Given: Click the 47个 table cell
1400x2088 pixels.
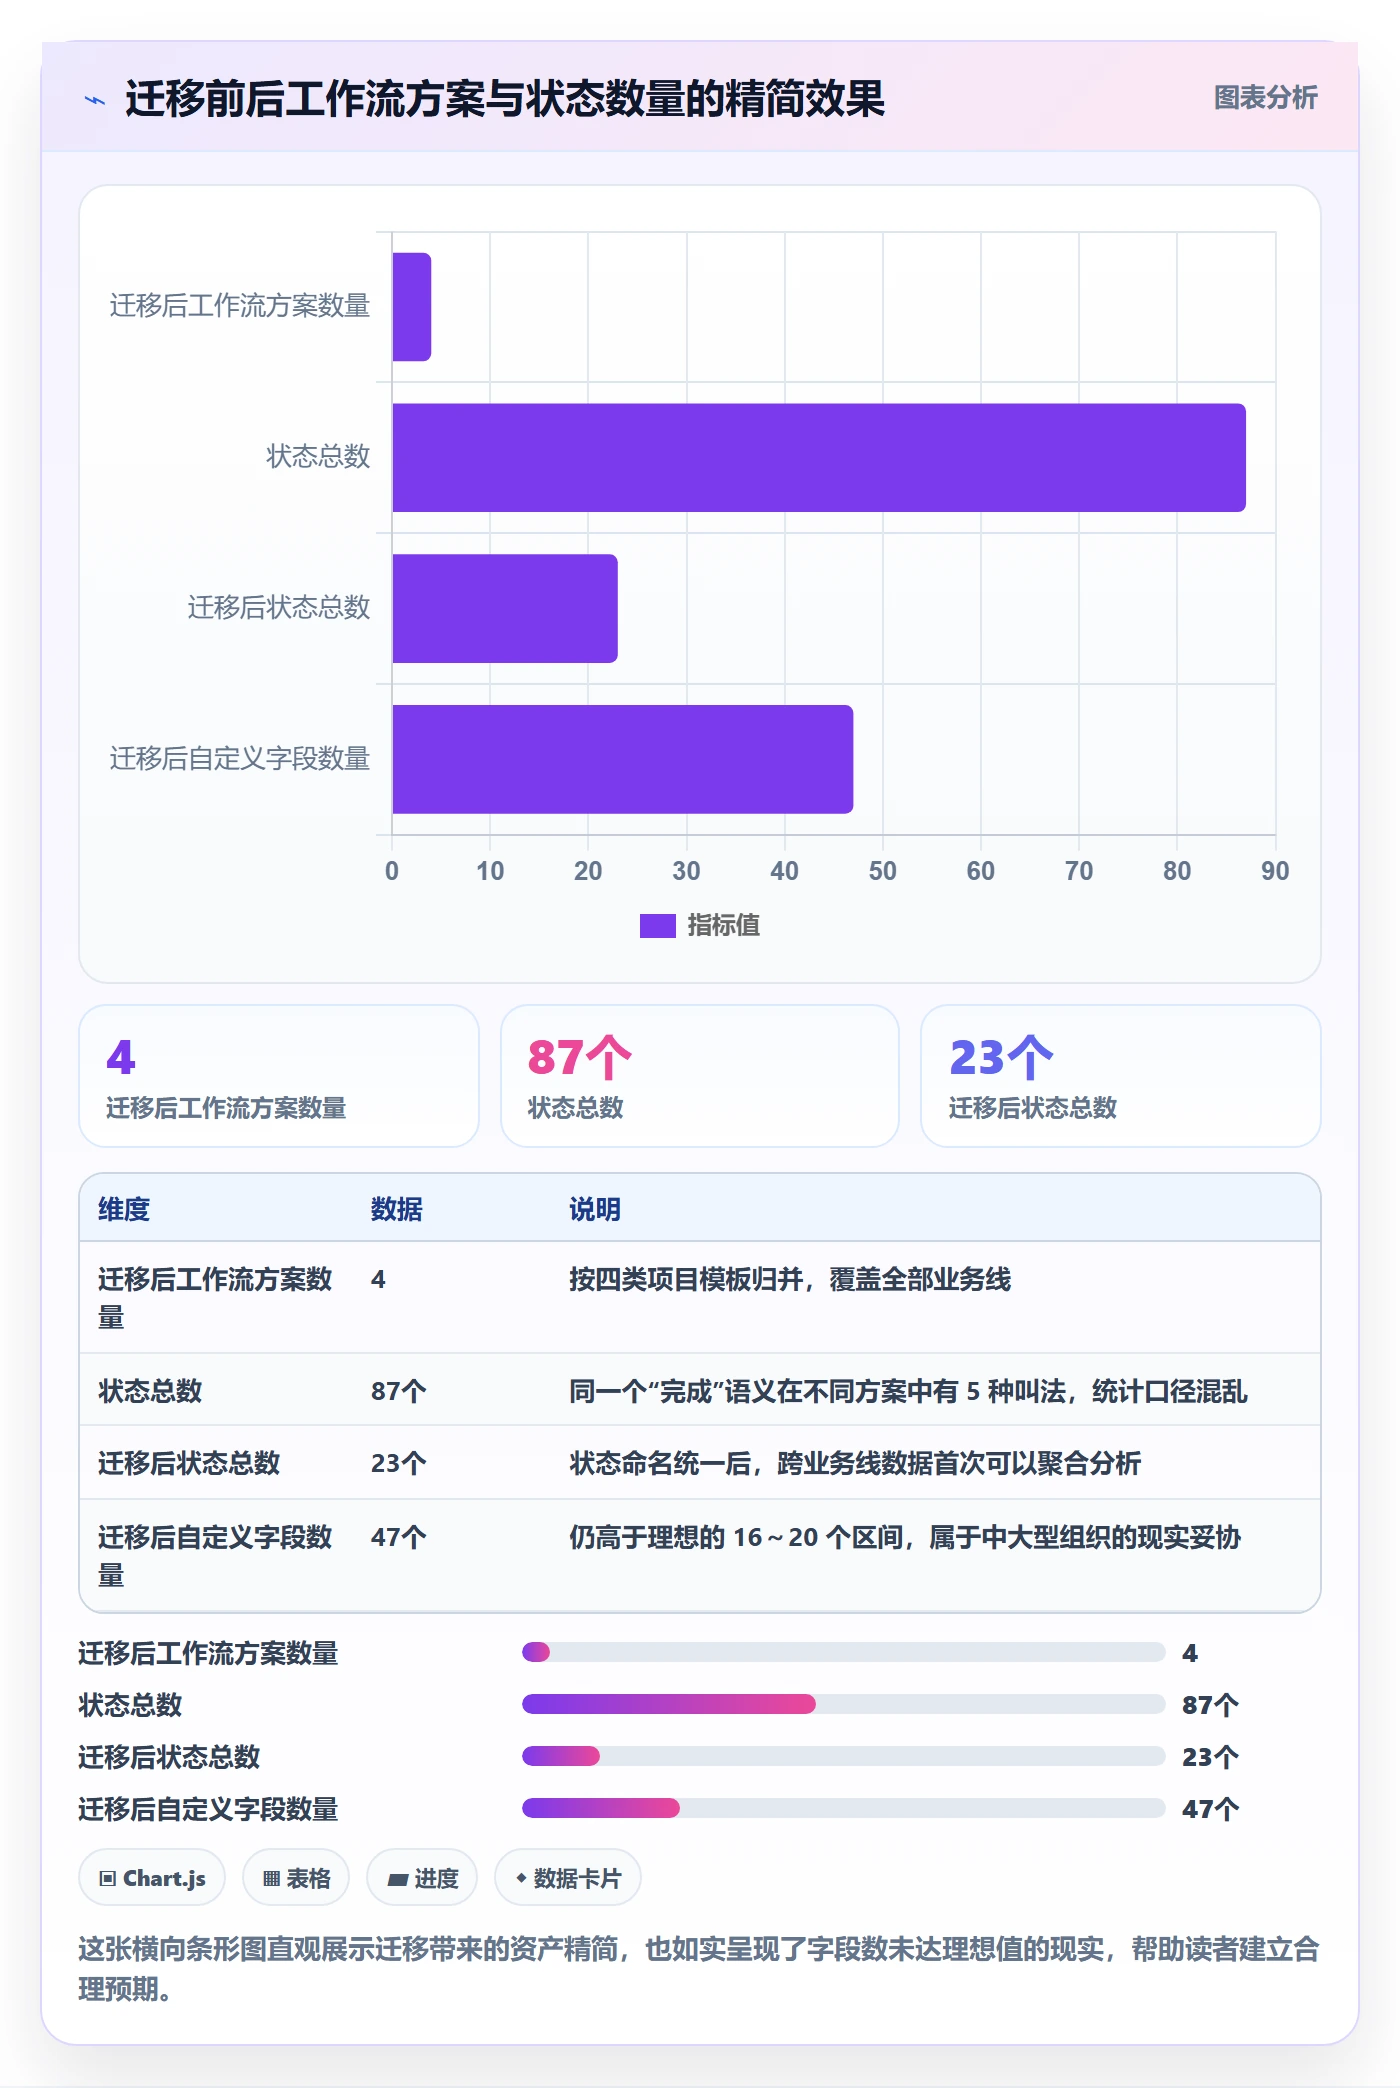Looking at the screenshot, I should click(x=399, y=1537).
